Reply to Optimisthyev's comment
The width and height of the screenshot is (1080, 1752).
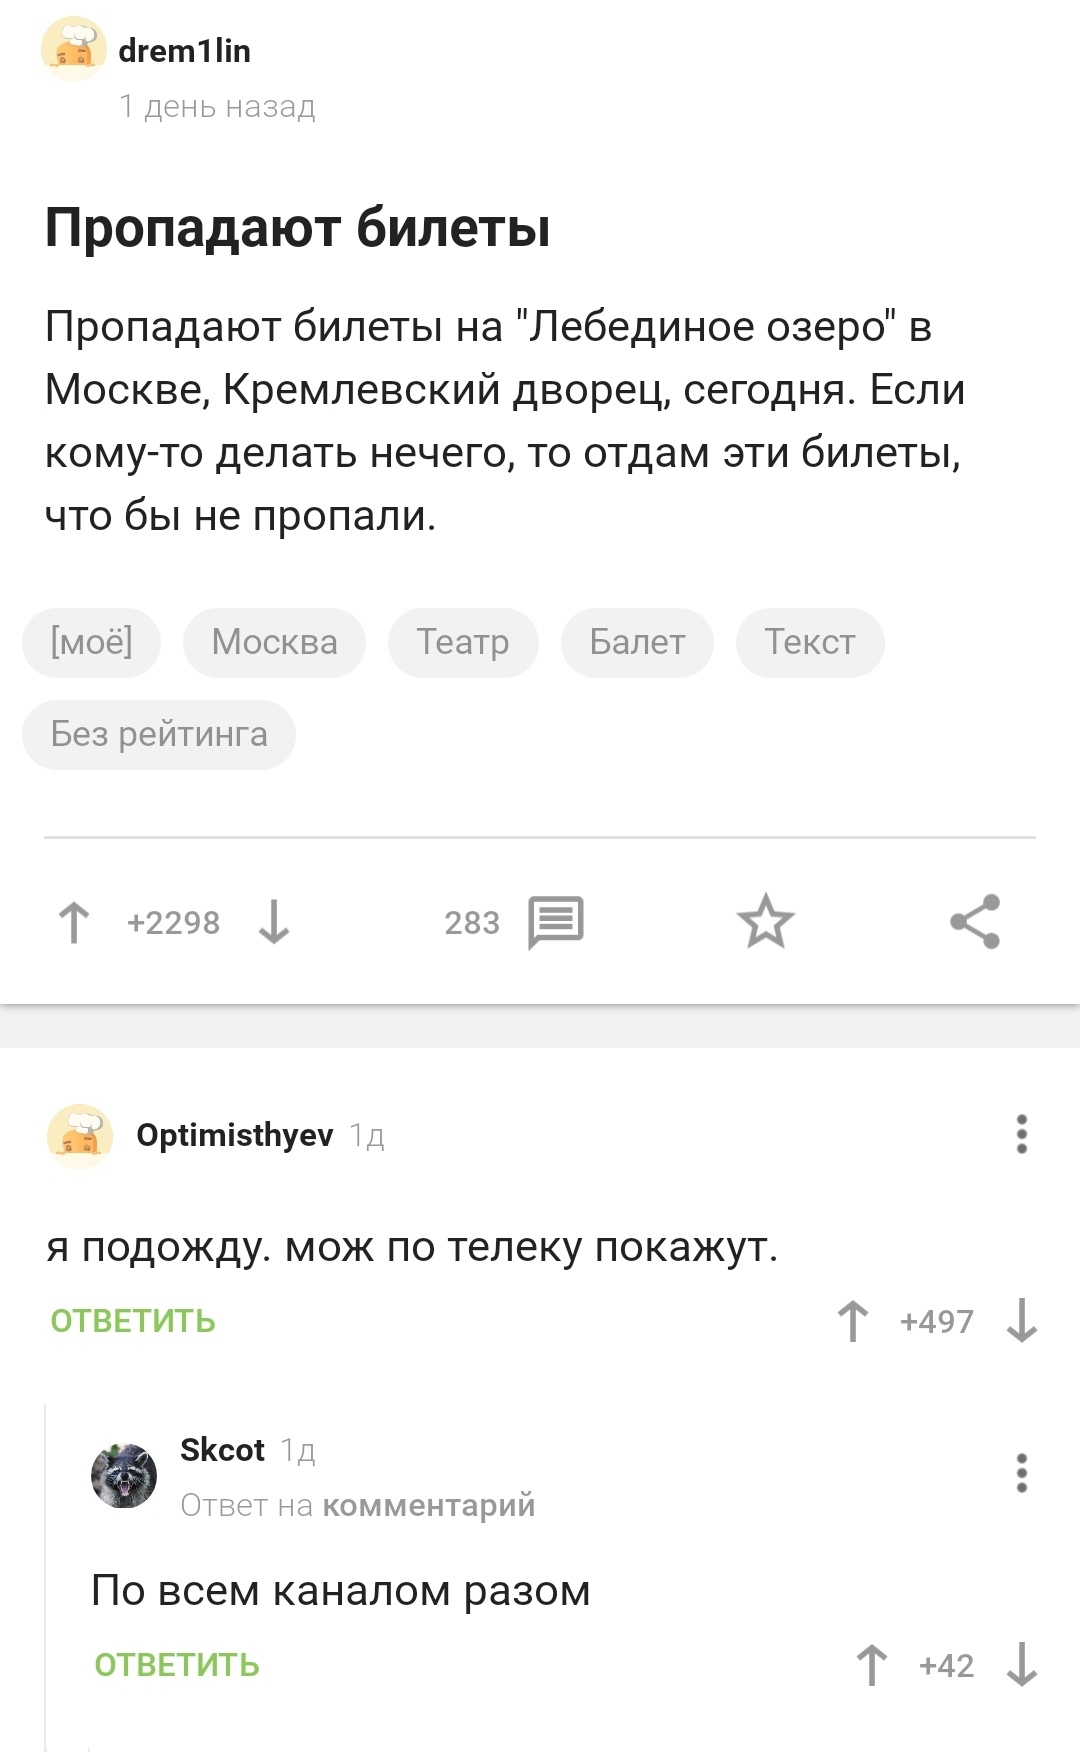[133, 1321]
